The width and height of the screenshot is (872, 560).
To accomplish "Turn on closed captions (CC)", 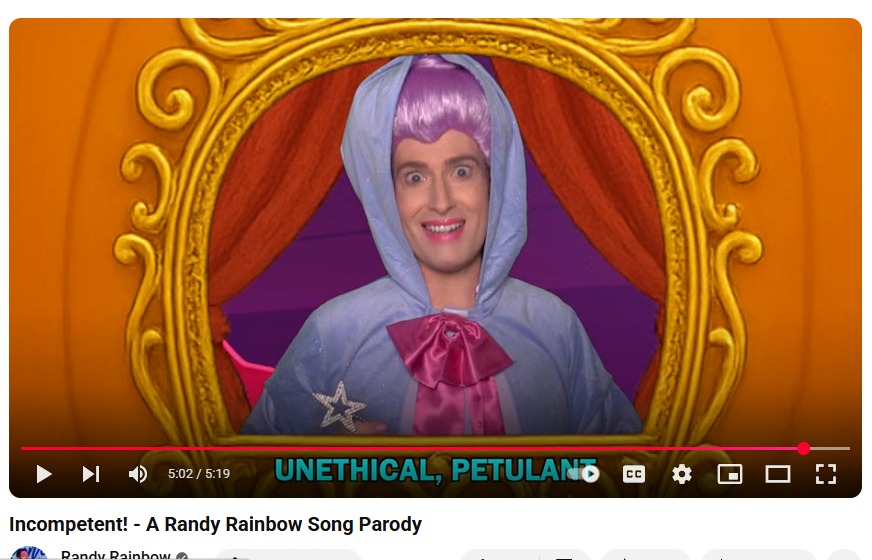I will click(633, 474).
